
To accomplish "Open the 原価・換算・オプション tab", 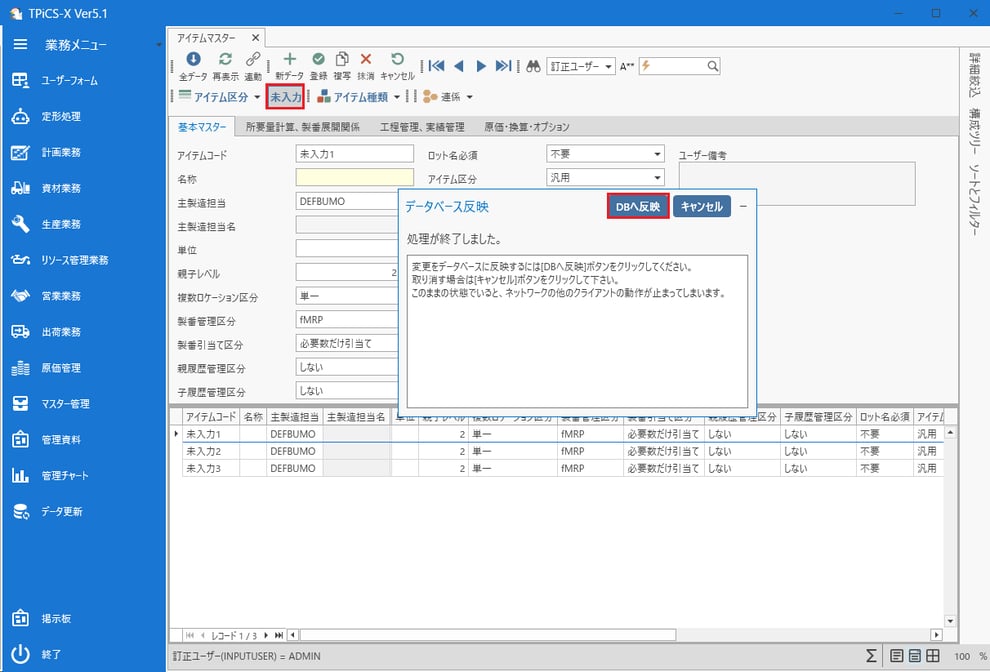I will pyautogui.click(x=526, y=127).
